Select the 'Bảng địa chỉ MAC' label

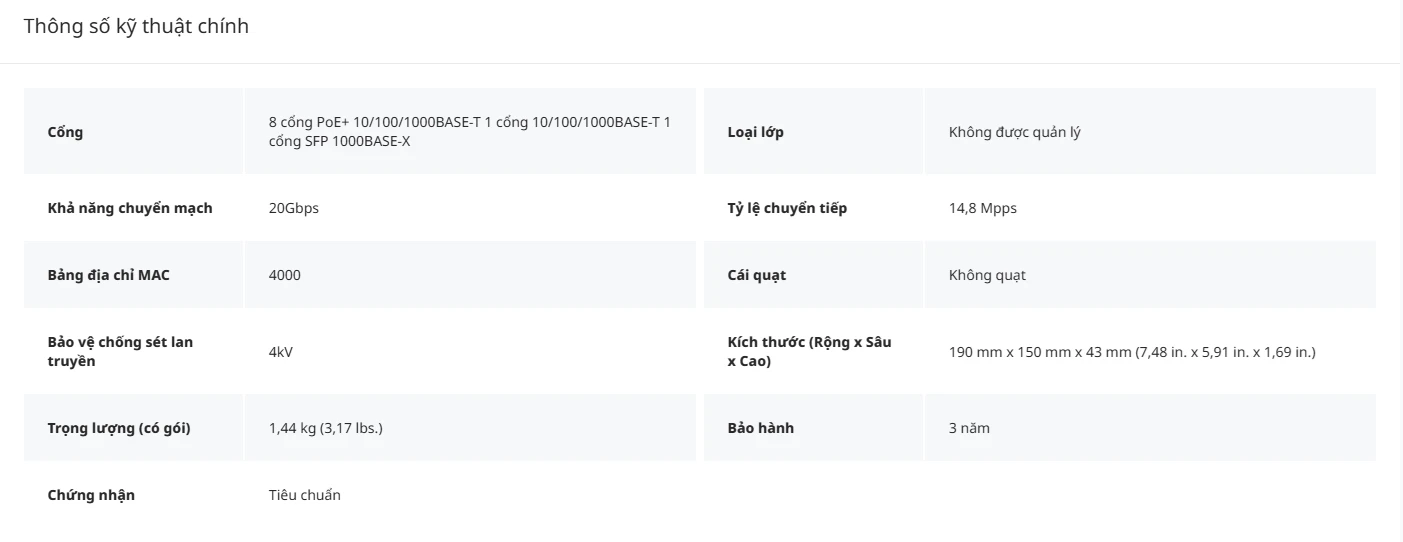tap(109, 275)
